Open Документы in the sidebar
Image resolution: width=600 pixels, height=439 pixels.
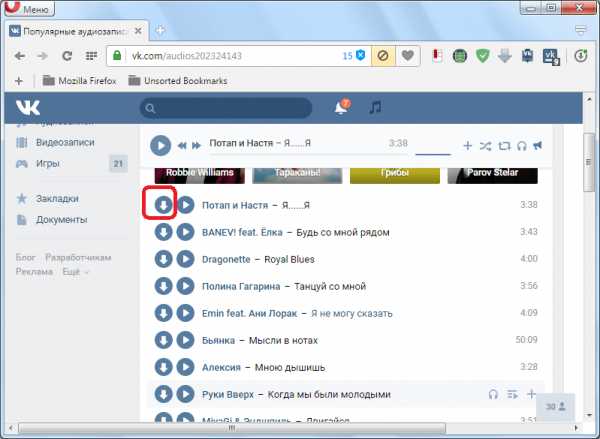pos(61,220)
